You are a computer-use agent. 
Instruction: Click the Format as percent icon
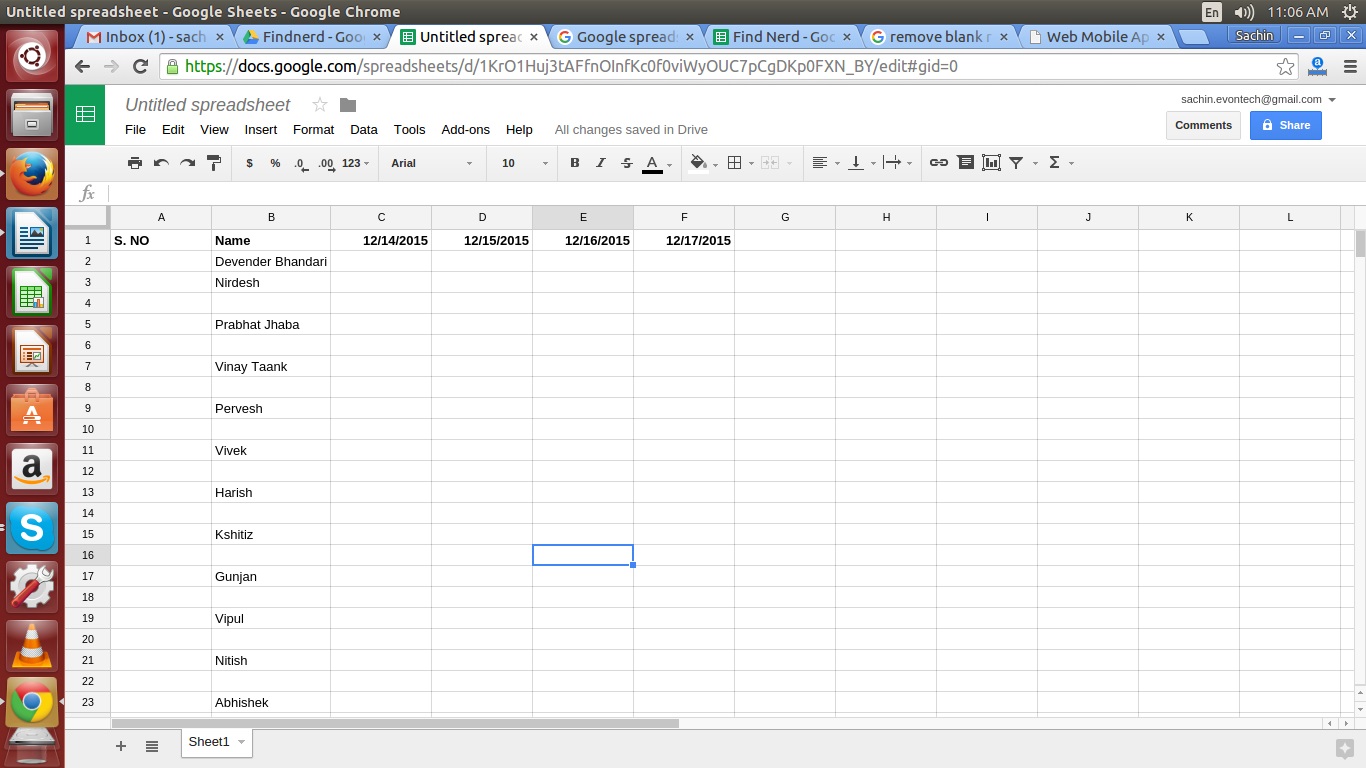[x=274, y=163]
